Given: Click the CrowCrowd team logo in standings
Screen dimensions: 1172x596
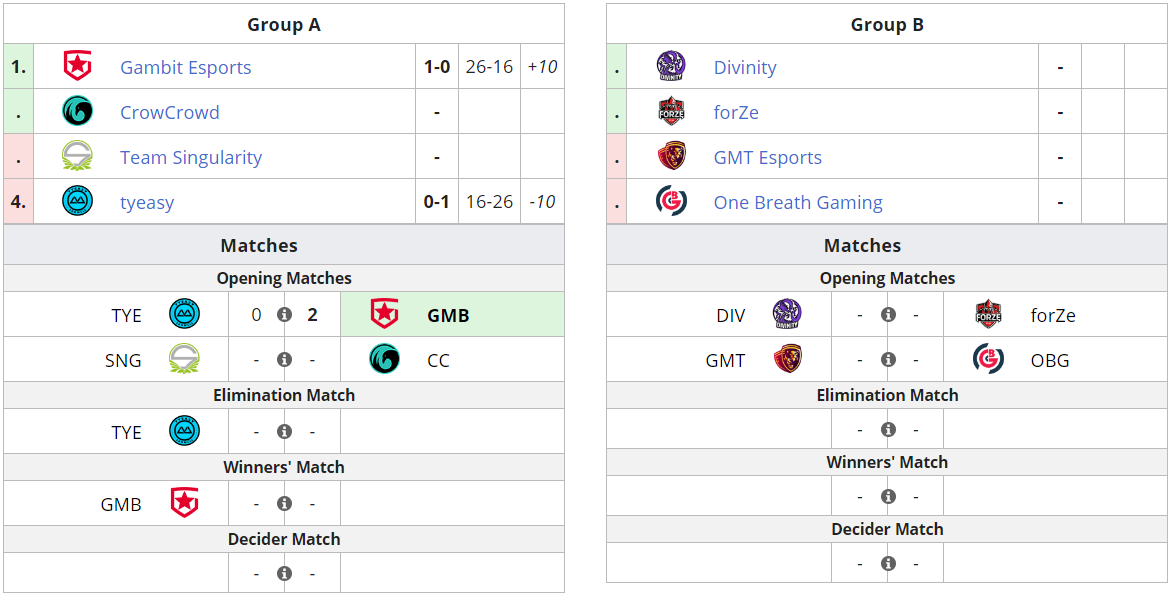Looking at the screenshot, I should 77,111.
